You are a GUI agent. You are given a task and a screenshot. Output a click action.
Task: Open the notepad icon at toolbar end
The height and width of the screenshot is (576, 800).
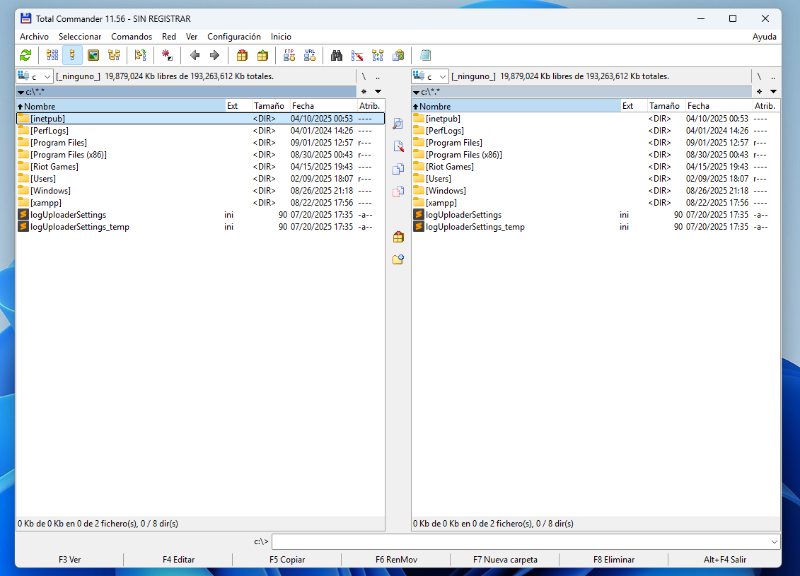pyautogui.click(x=425, y=55)
